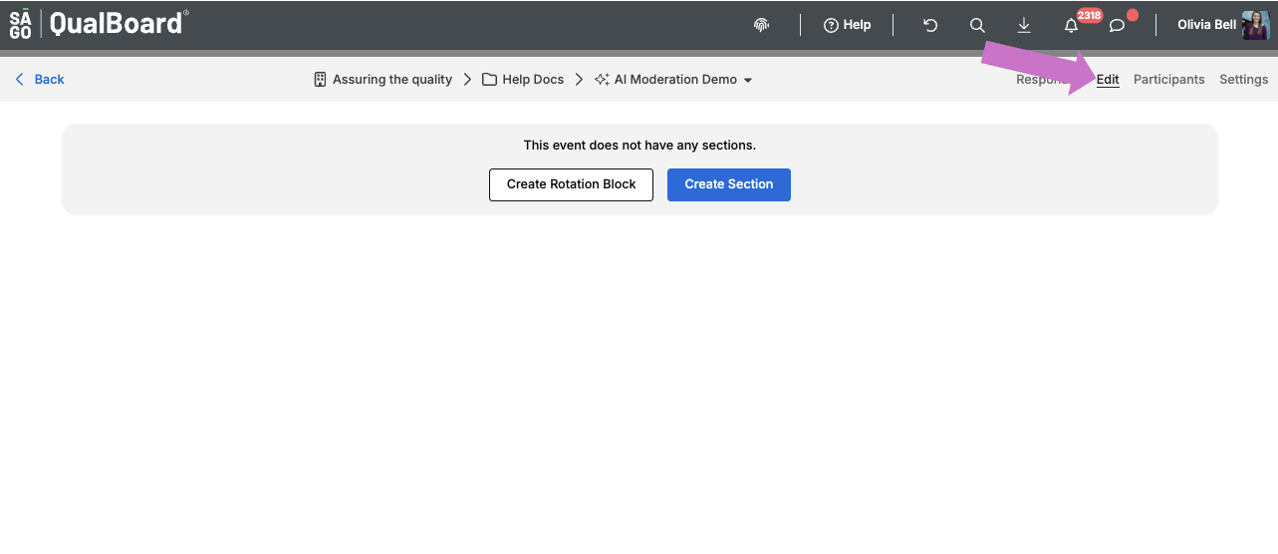
Task: Switch to the Participants tab
Action: [x=1169, y=79]
